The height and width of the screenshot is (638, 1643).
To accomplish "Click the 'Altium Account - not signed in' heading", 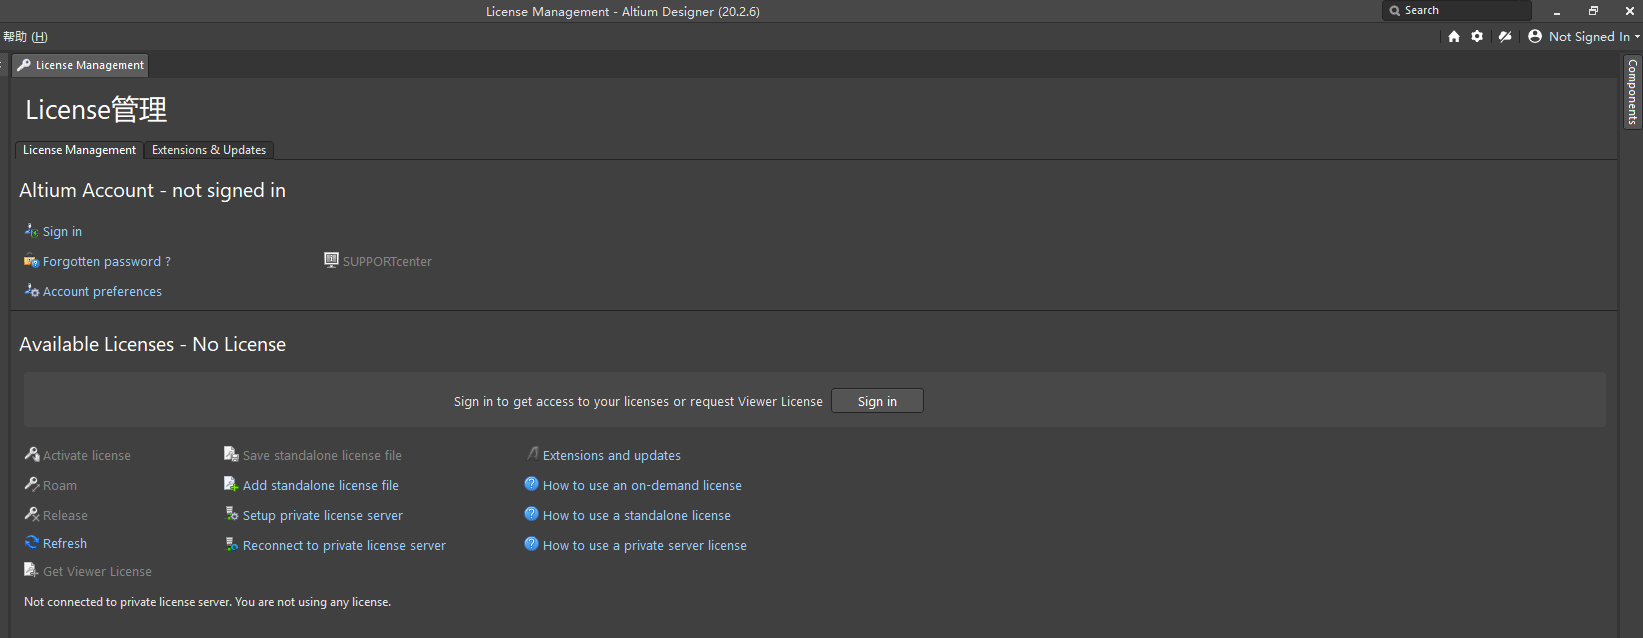I will click(x=153, y=190).
